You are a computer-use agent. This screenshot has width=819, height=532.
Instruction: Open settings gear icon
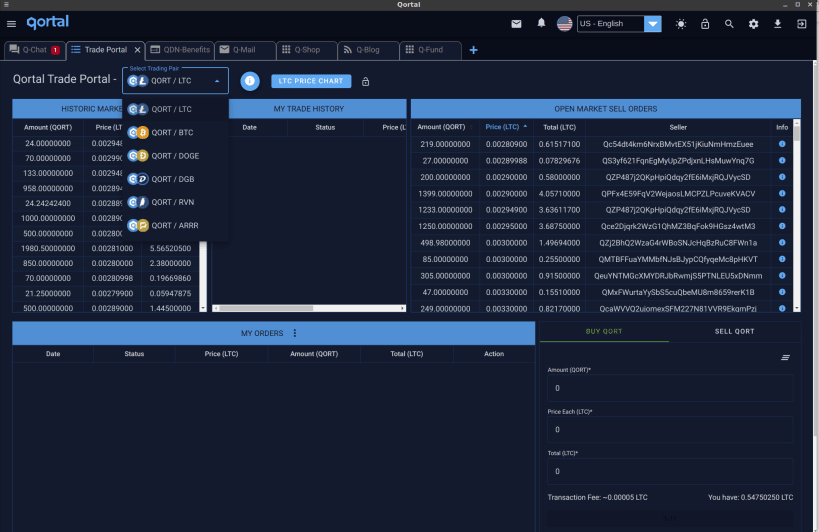pos(753,24)
